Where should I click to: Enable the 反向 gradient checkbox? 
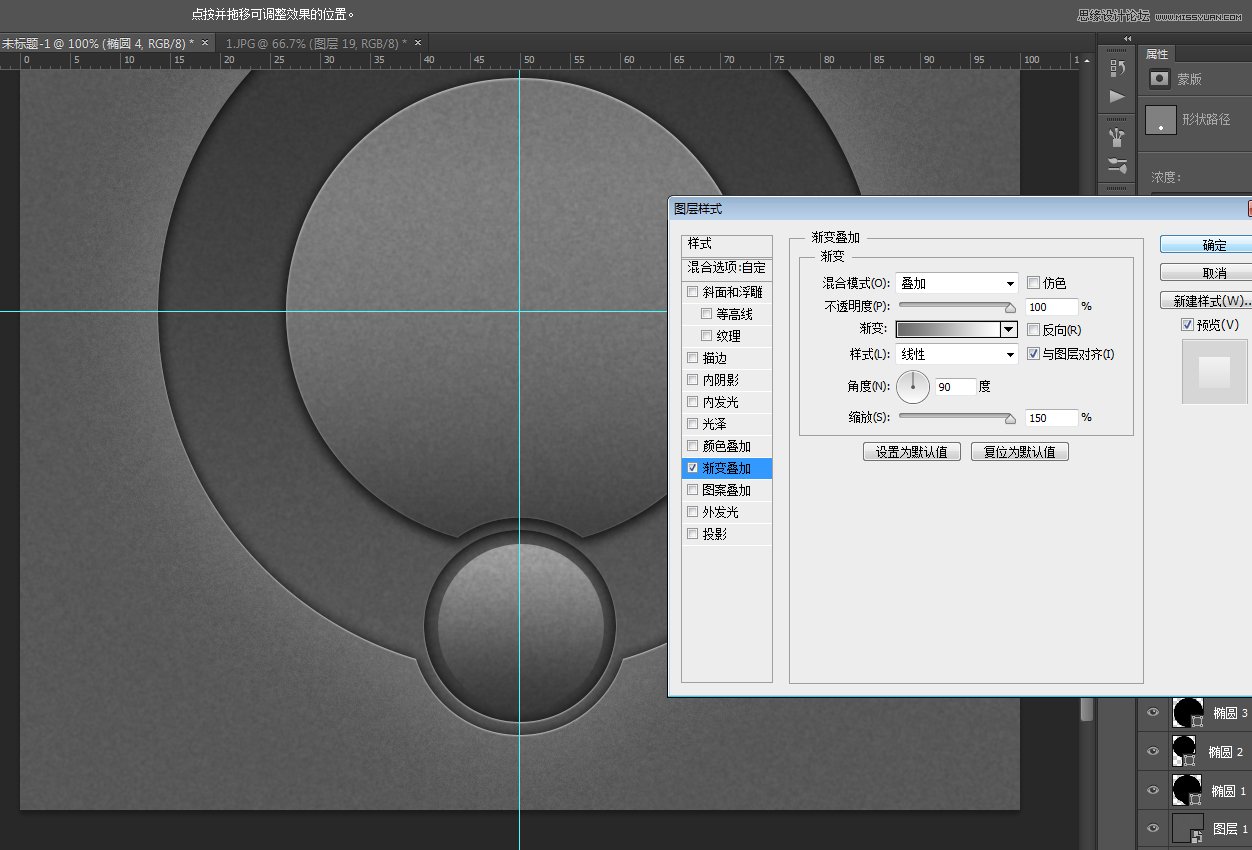(x=1033, y=330)
